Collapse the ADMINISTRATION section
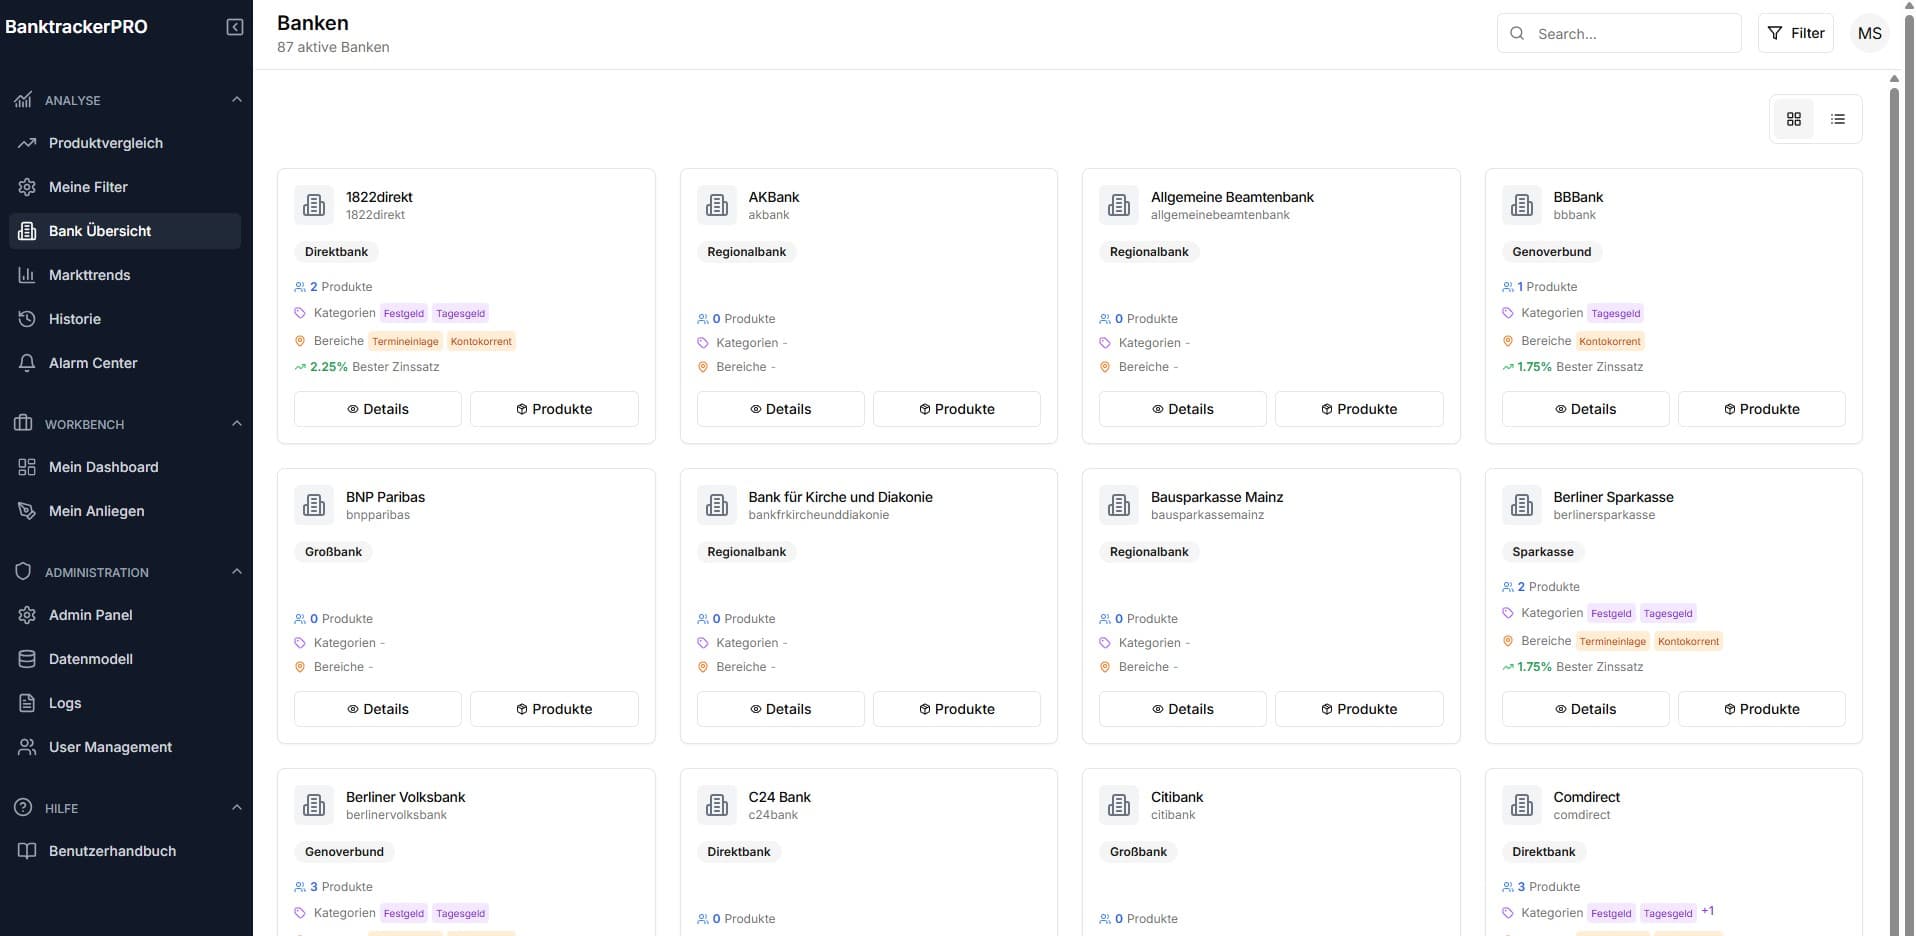This screenshot has width=1916, height=936. (x=237, y=571)
